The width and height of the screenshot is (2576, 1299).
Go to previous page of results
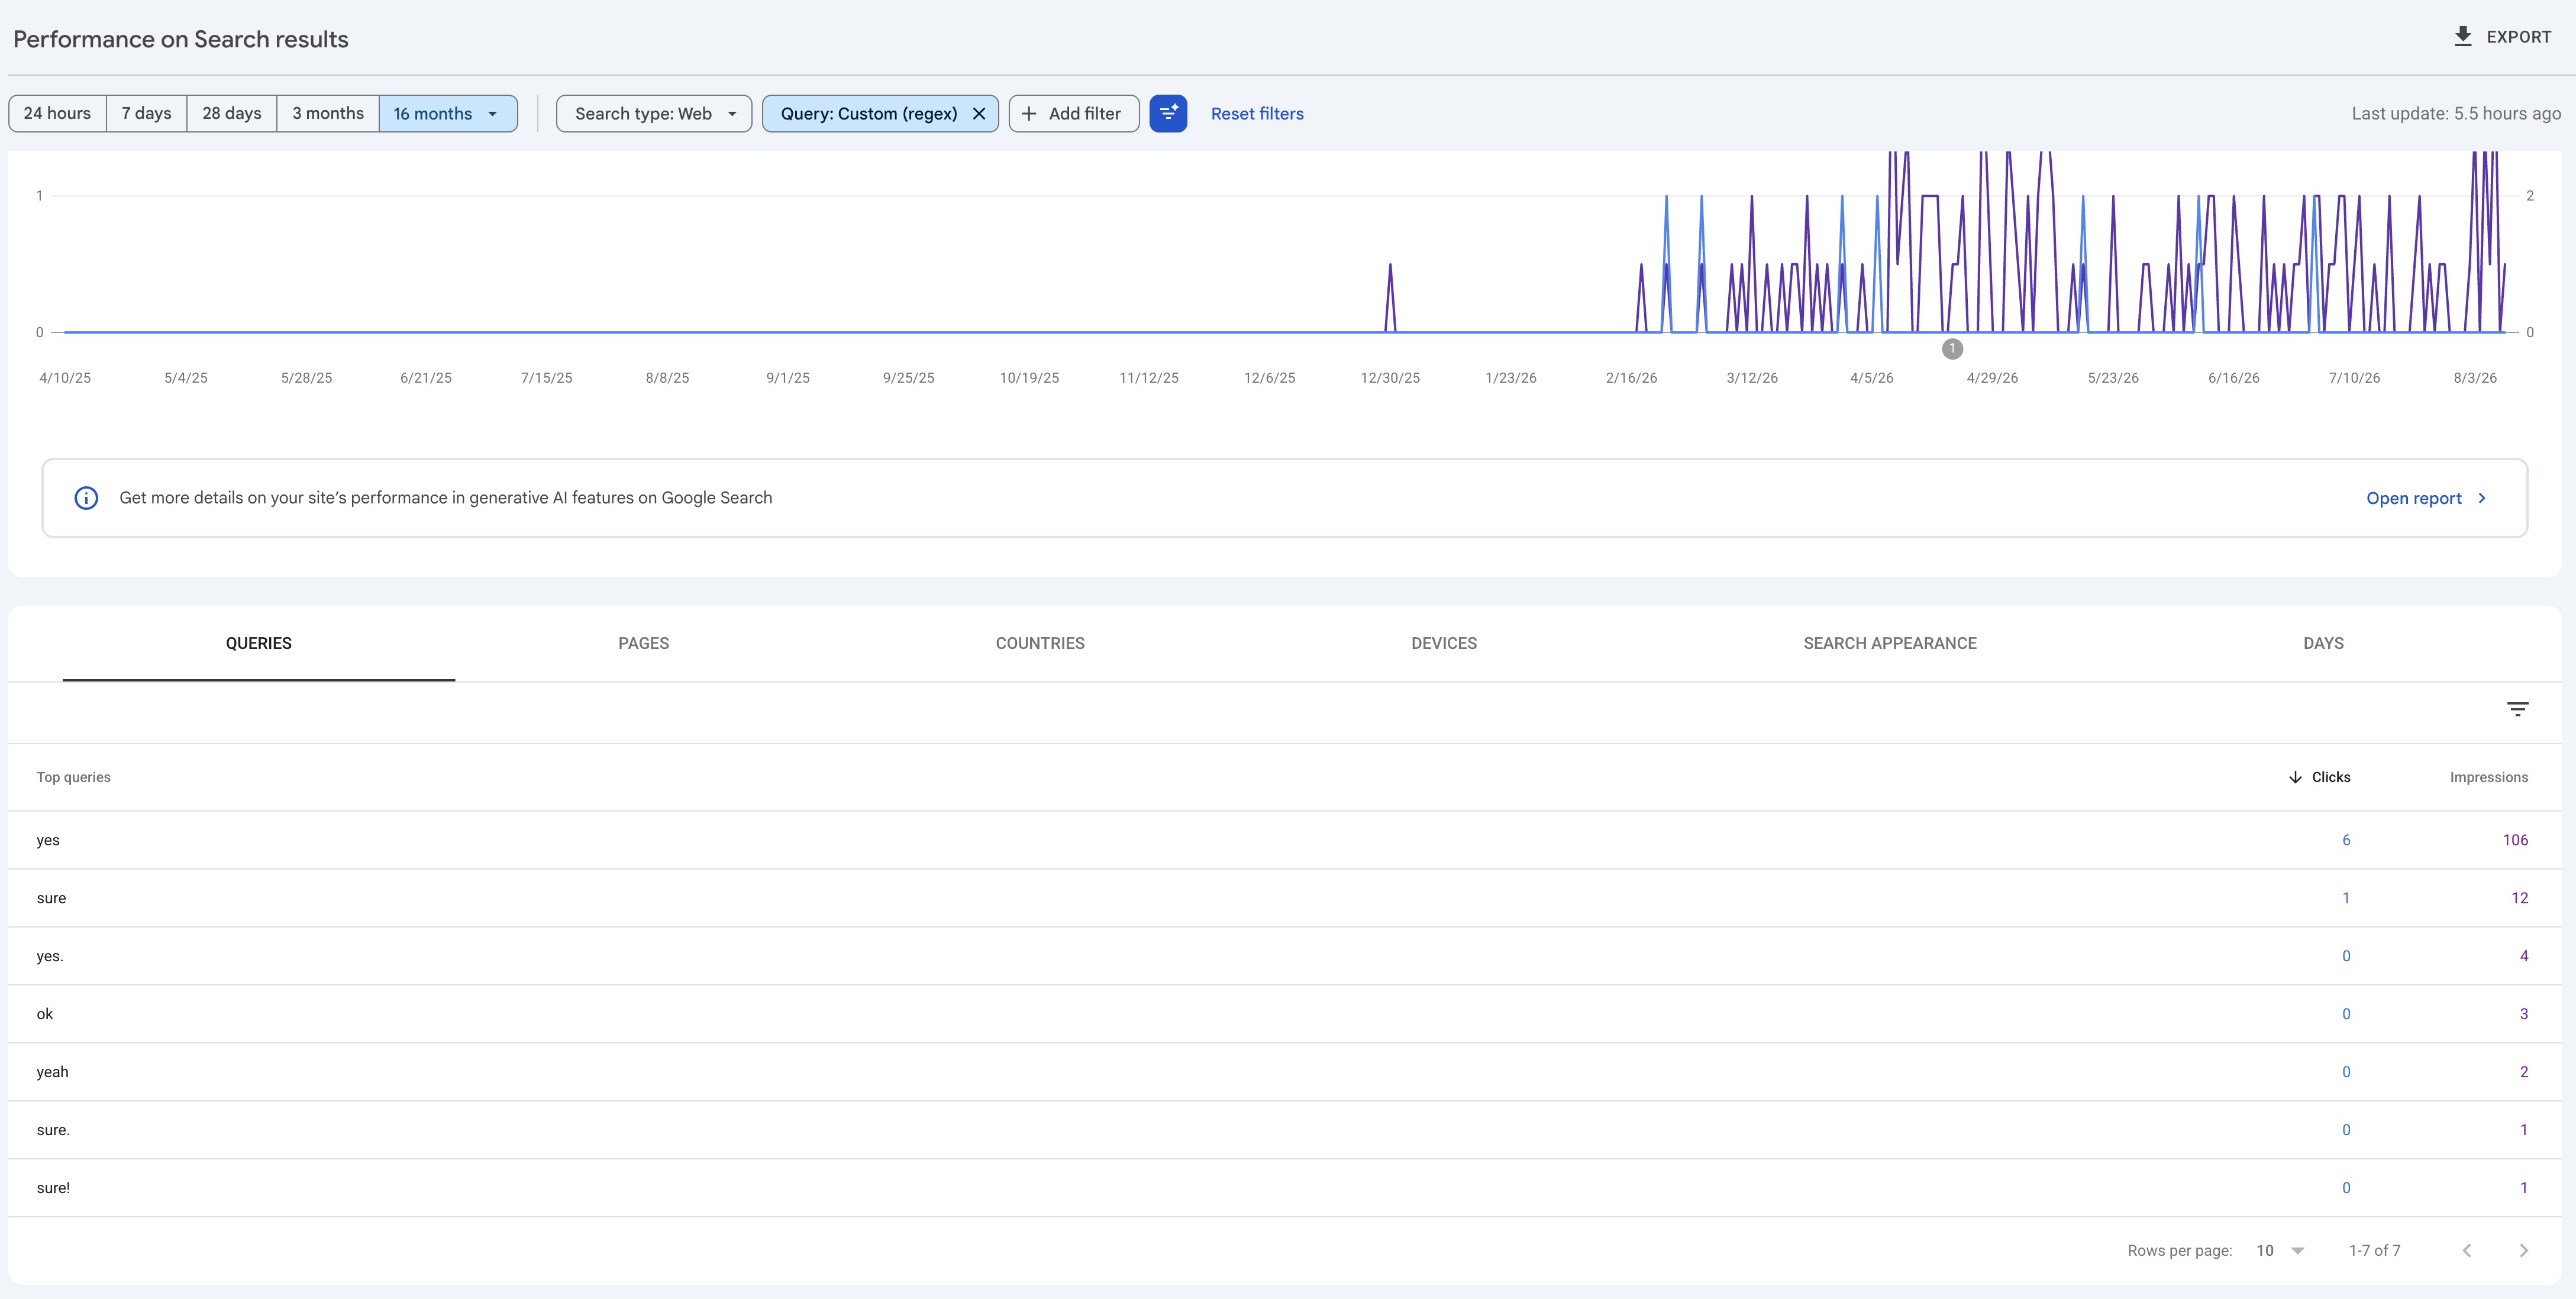(x=2467, y=1251)
